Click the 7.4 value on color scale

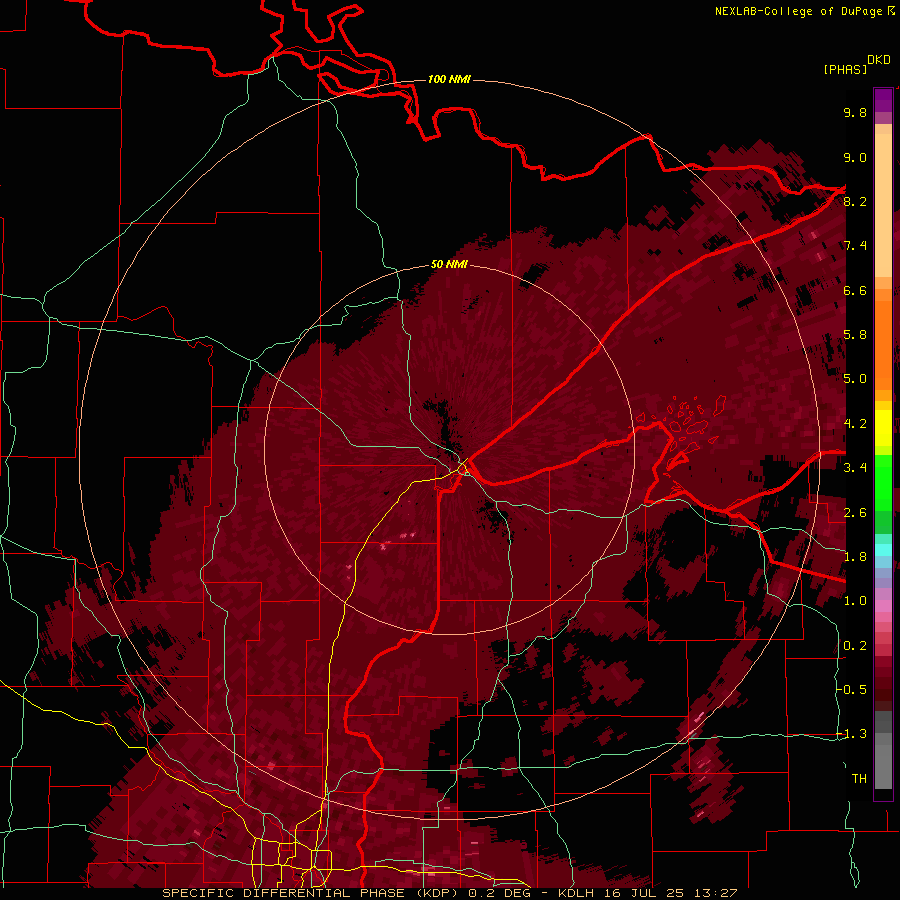tap(855, 246)
